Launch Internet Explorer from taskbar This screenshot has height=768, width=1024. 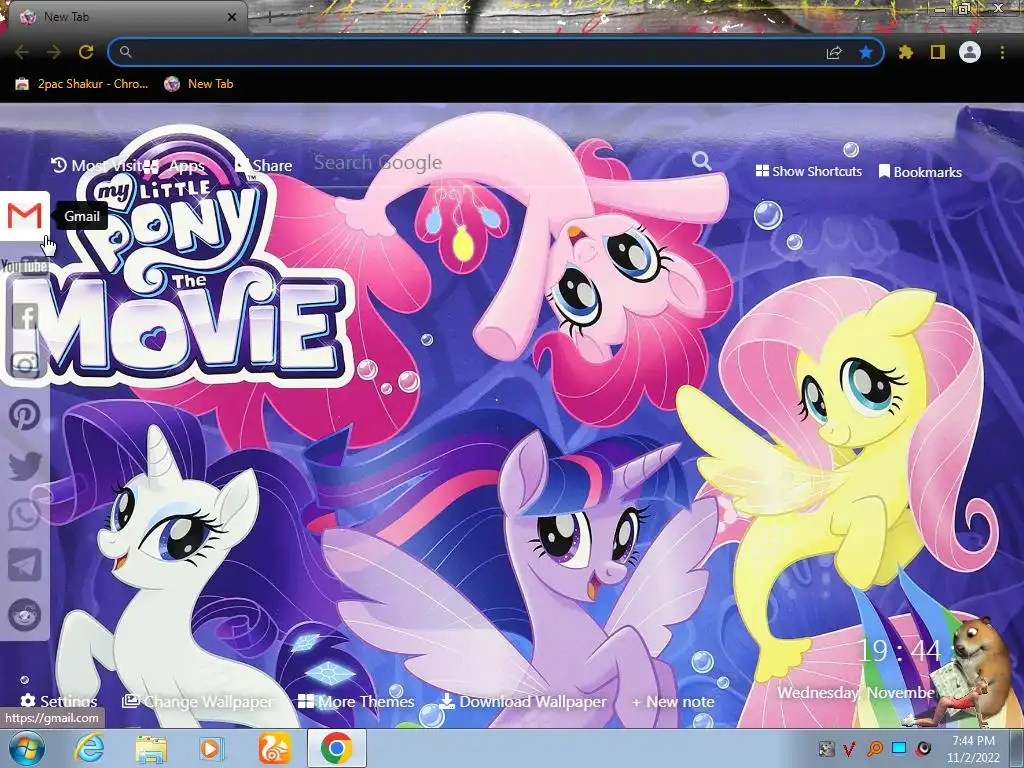point(89,748)
